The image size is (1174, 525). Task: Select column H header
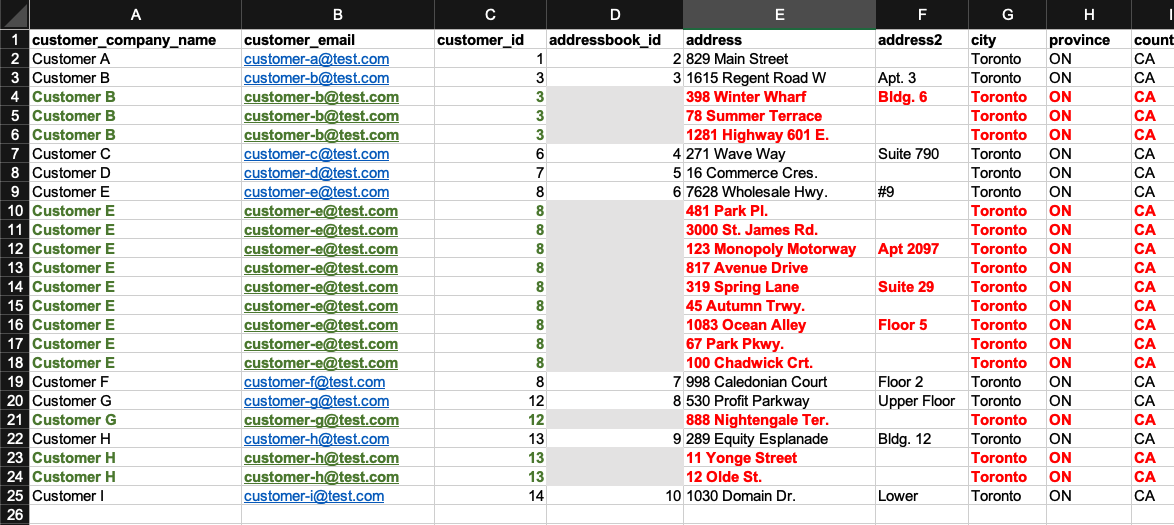[x=1089, y=14]
